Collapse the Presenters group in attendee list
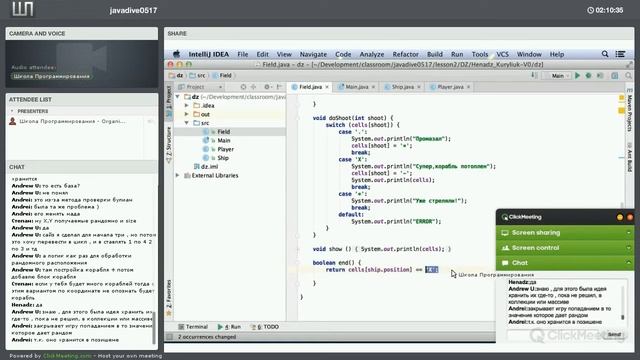 pos(12,111)
